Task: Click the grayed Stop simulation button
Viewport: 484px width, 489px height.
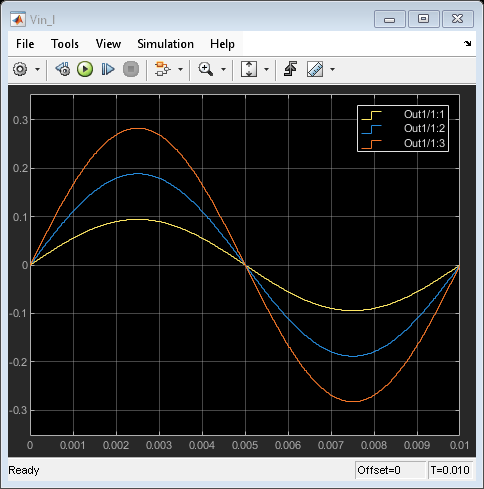Action: tap(131, 69)
